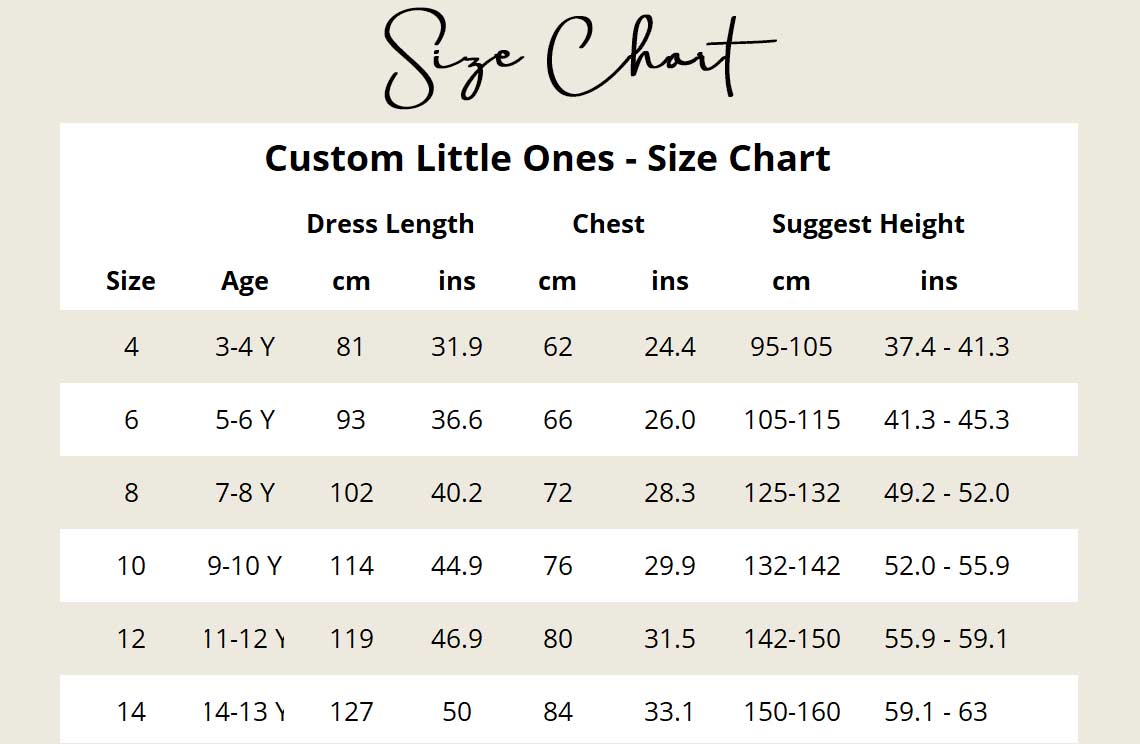Click the 33.1 inches chest cell
This screenshot has height=744, width=1140.
[x=670, y=712]
